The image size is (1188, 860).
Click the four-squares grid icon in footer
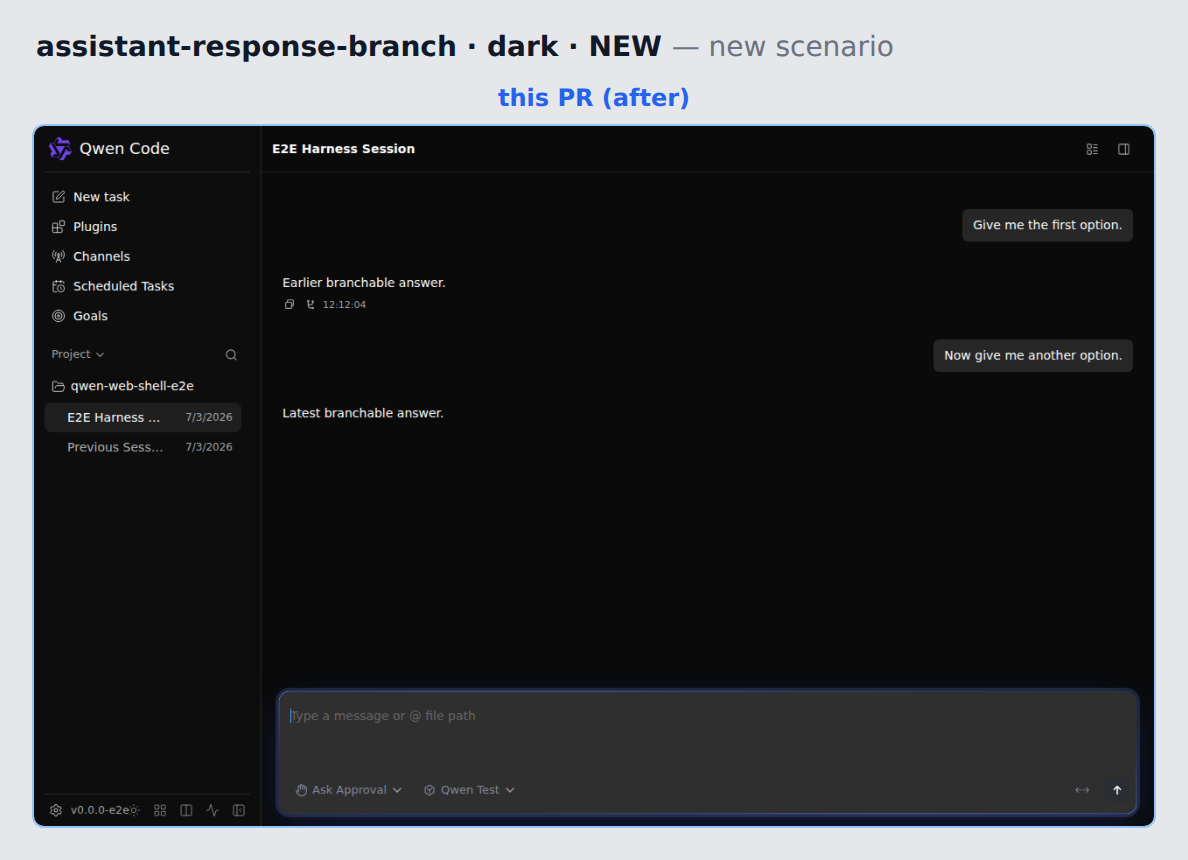[160, 810]
